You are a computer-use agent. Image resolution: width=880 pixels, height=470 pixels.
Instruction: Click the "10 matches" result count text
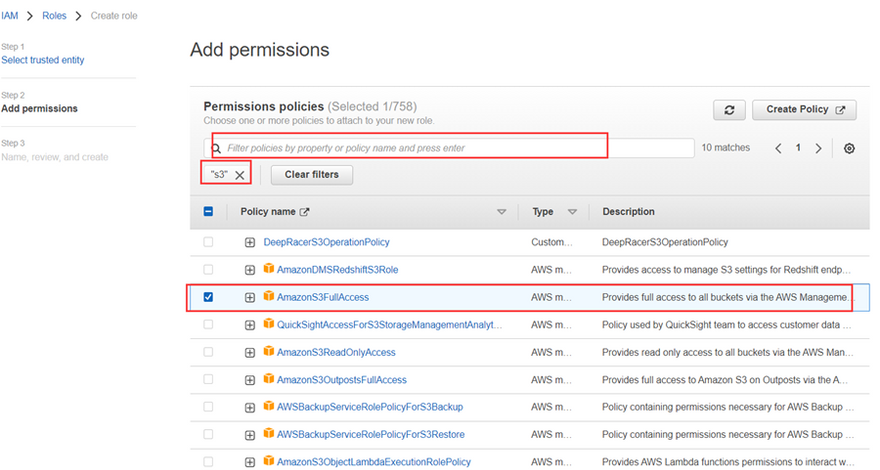click(x=726, y=148)
